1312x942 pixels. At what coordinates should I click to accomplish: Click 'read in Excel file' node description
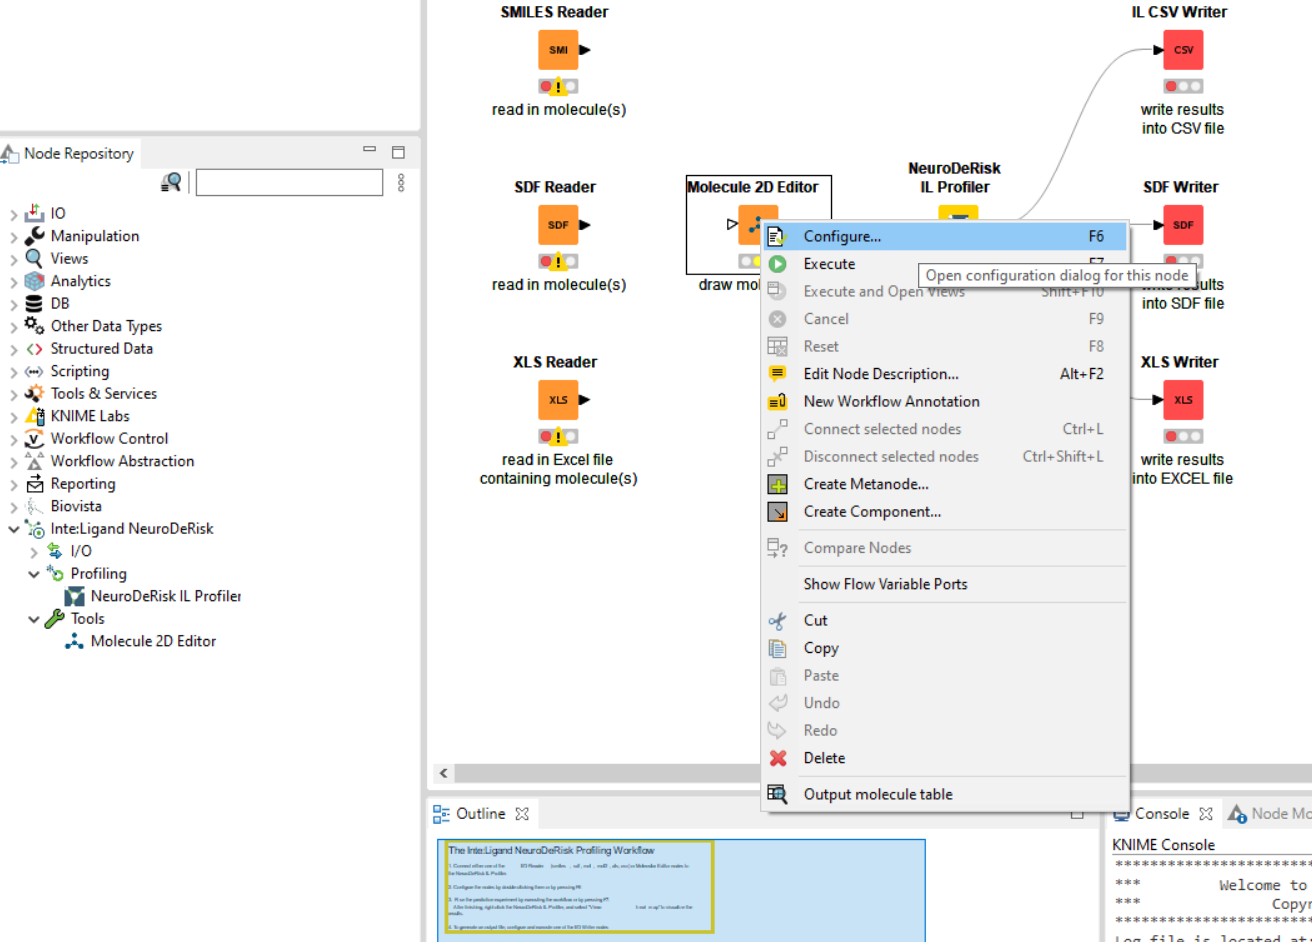pyautogui.click(x=558, y=469)
